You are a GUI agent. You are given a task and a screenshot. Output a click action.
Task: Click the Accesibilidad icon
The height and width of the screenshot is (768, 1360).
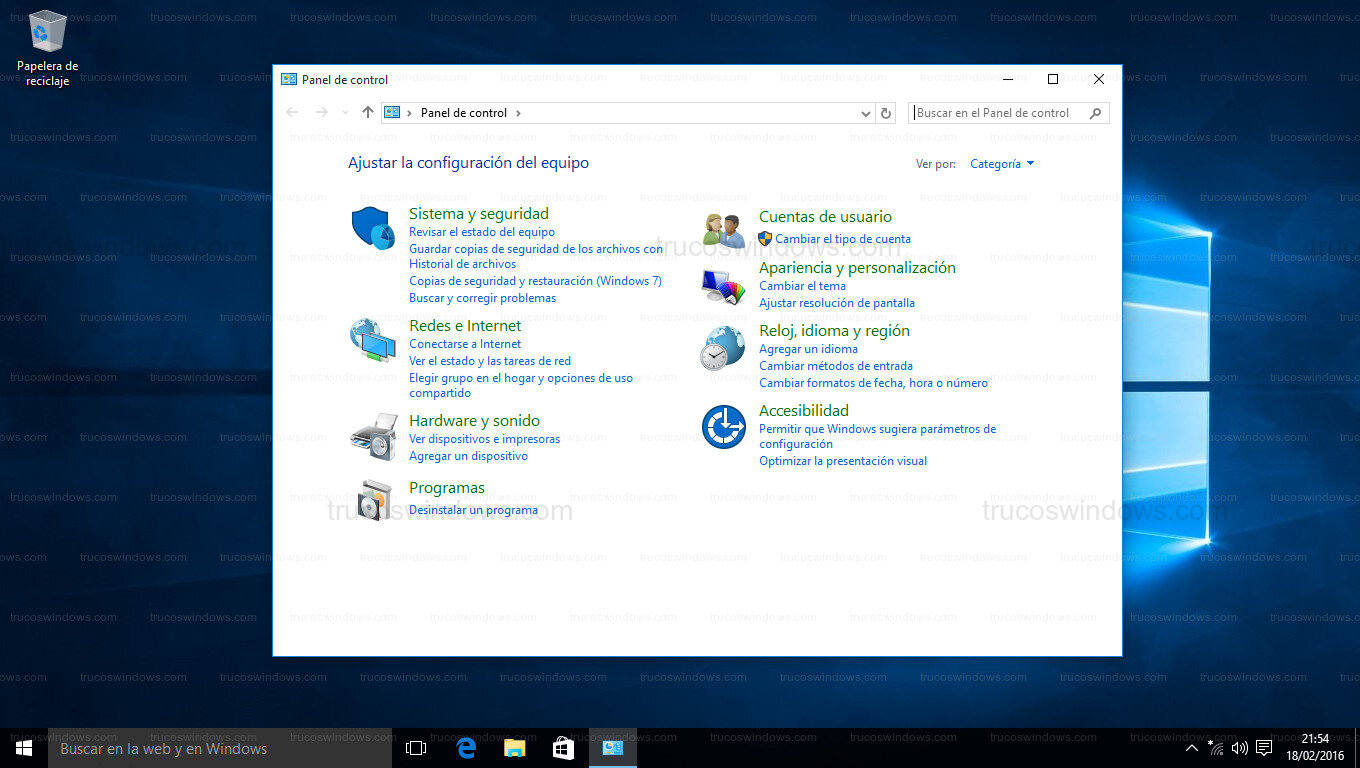point(722,425)
